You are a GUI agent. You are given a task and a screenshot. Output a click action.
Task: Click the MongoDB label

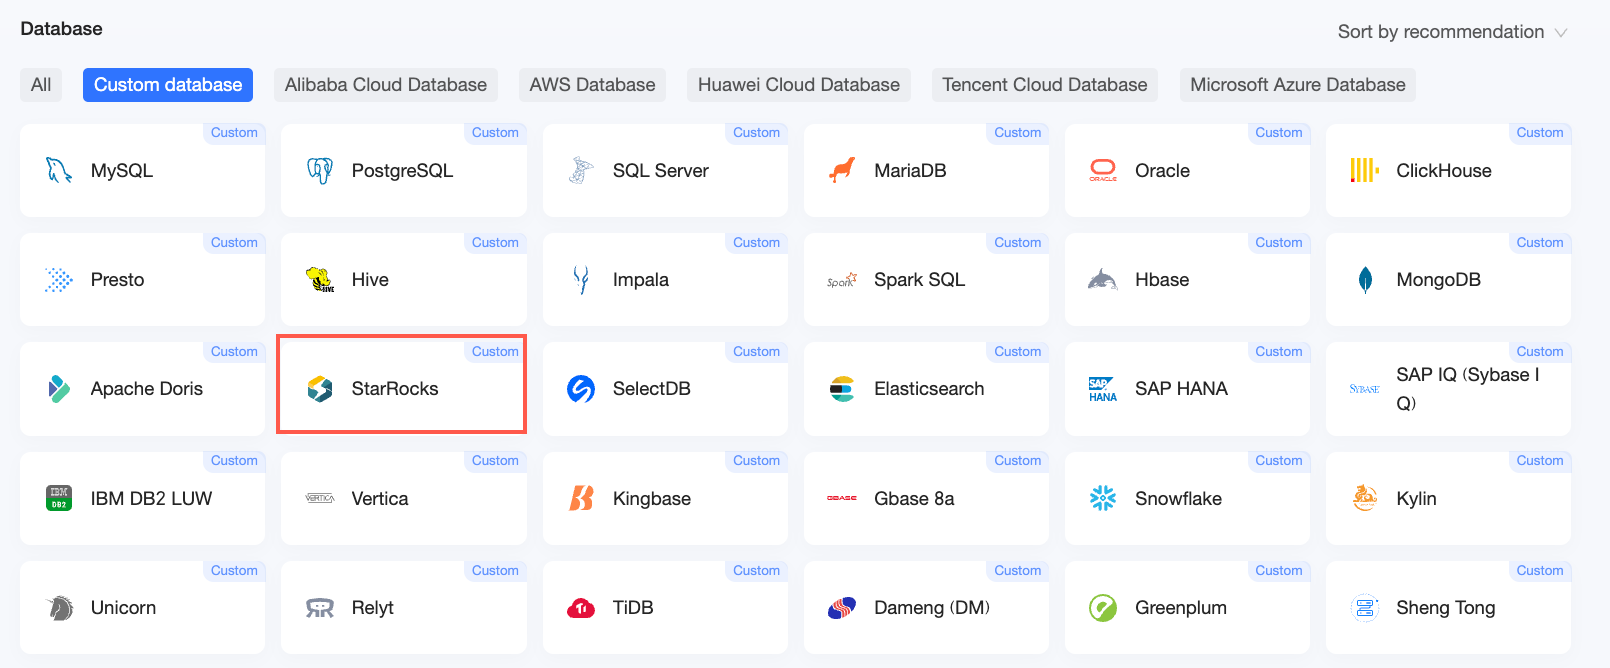[x=1439, y=280]
